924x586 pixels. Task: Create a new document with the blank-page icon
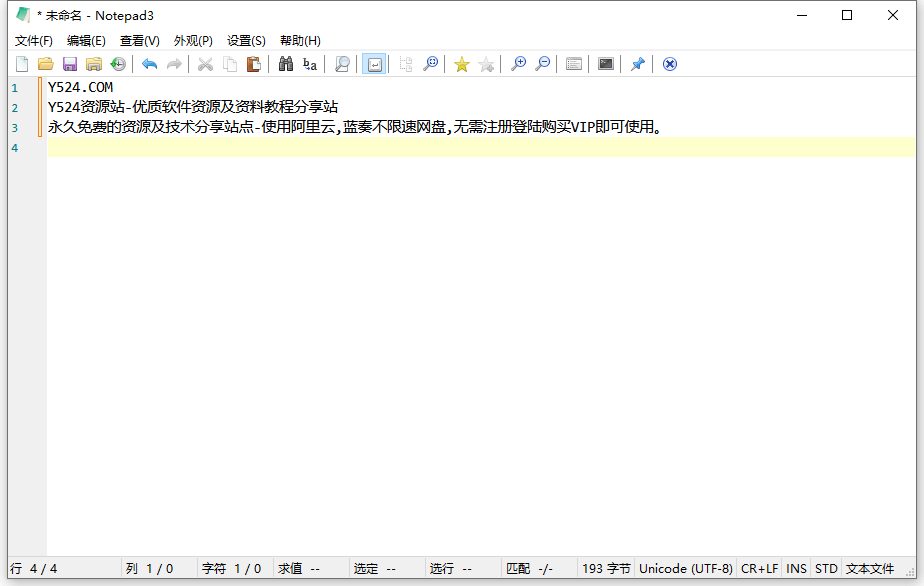pos(22,64)
